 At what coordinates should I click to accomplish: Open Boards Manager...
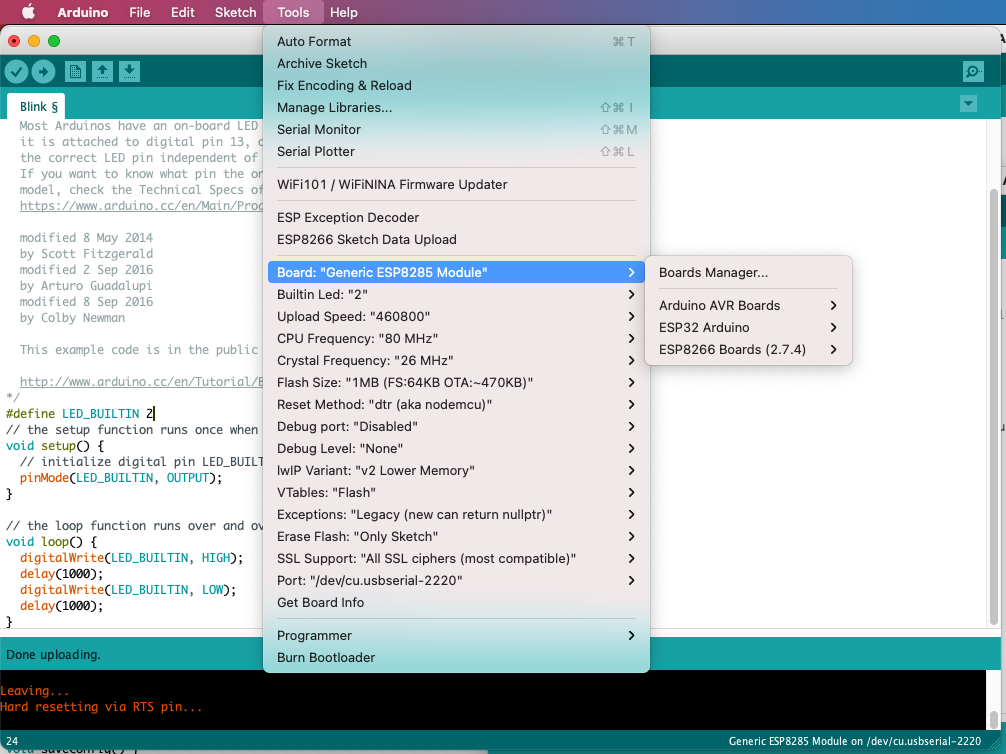tap(748, 273)
